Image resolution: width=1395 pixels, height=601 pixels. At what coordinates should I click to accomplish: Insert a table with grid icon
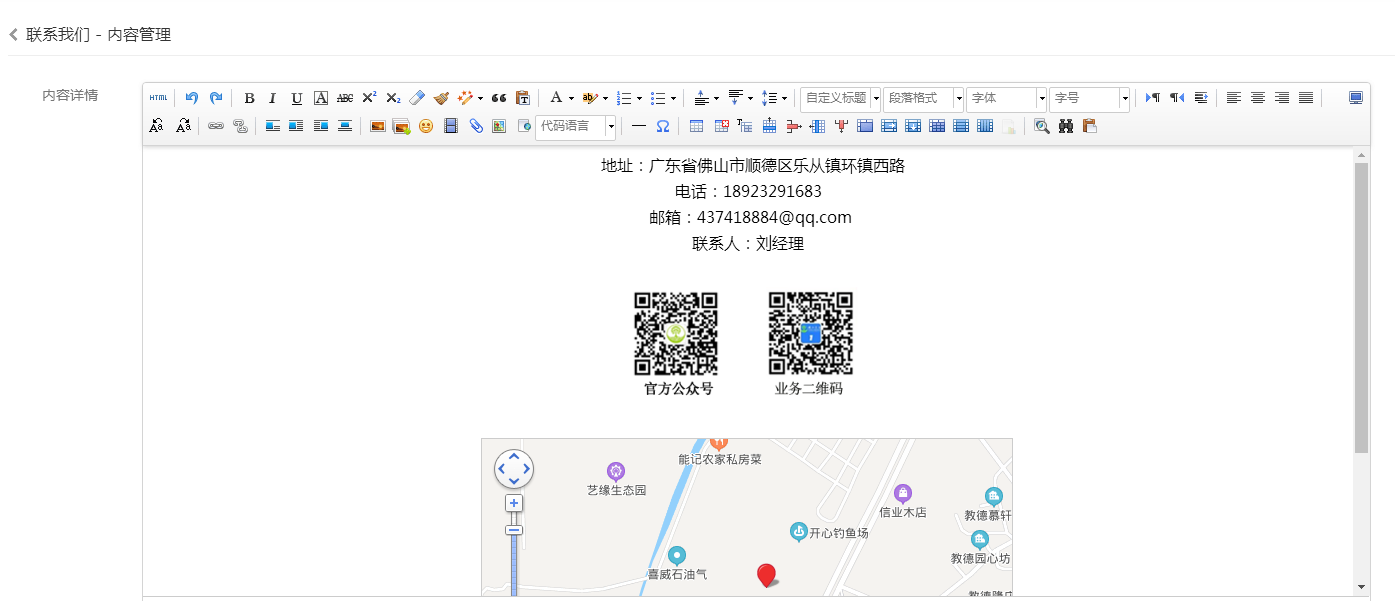697,126
